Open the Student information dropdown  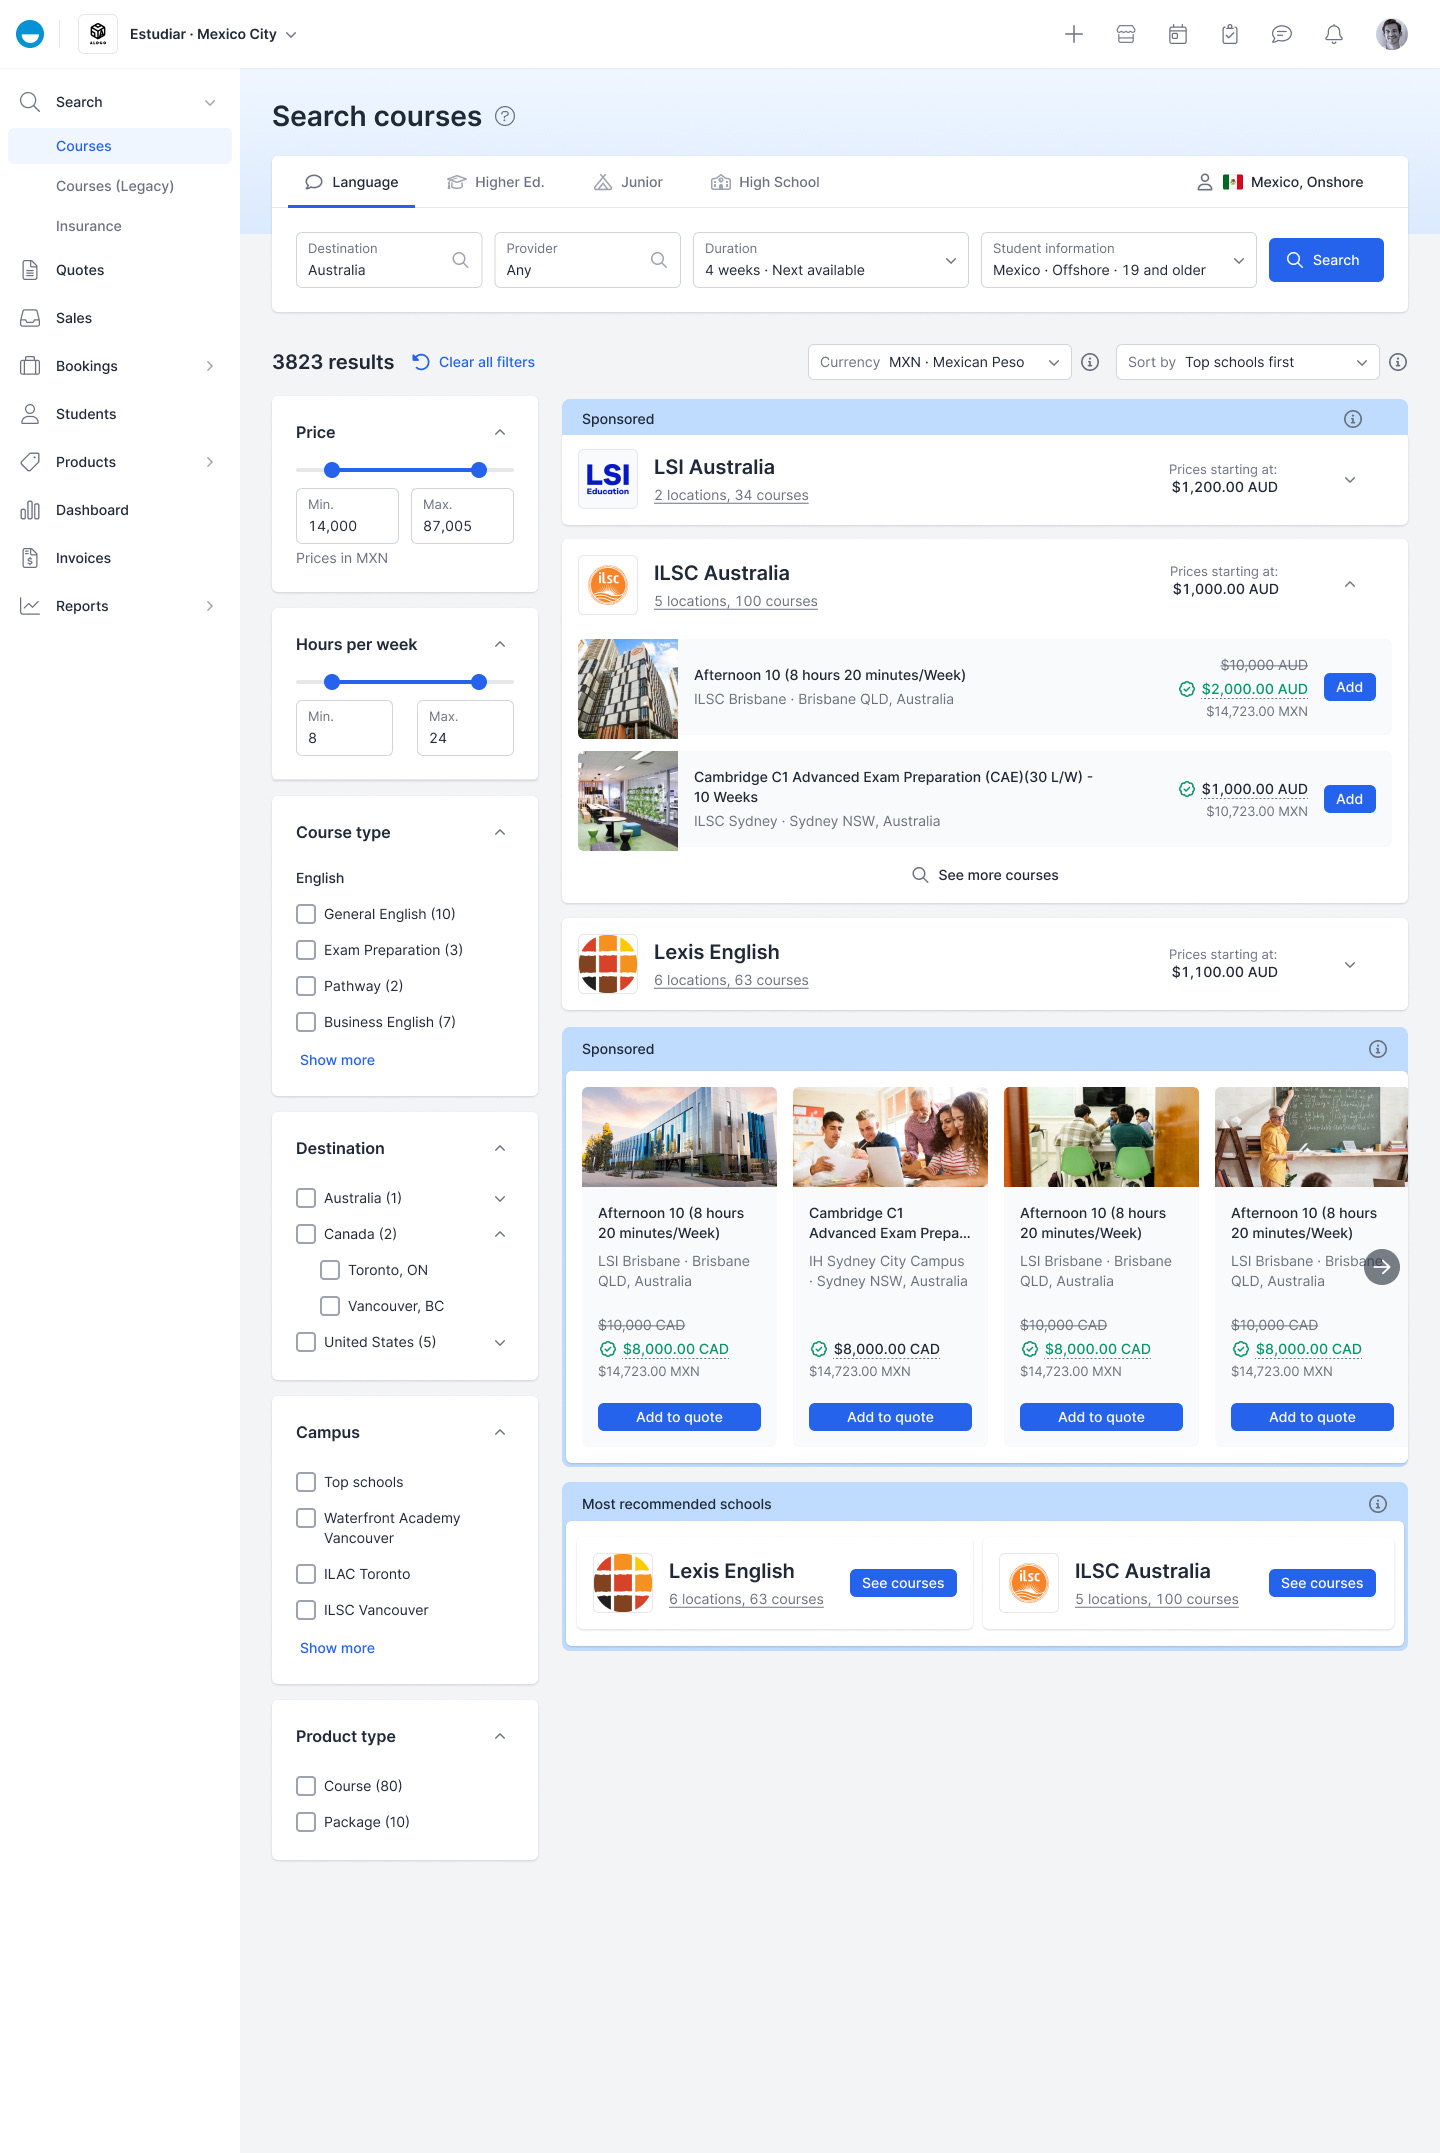1119,260
